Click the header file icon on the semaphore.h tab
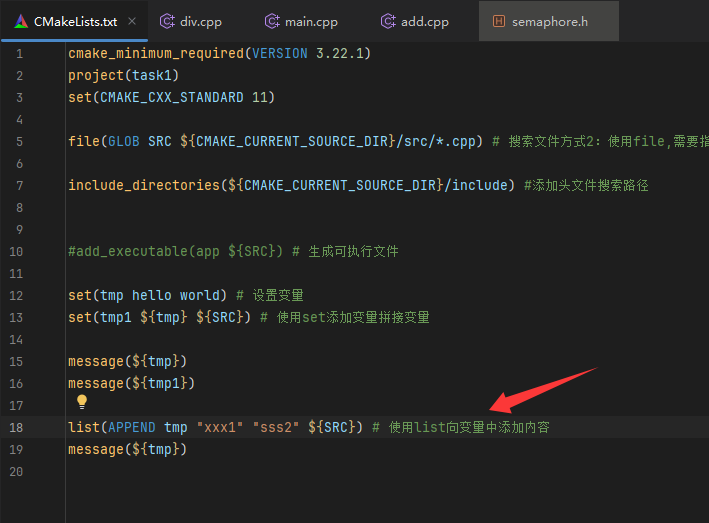Screen dimensions: 709x523 [499, 21]
